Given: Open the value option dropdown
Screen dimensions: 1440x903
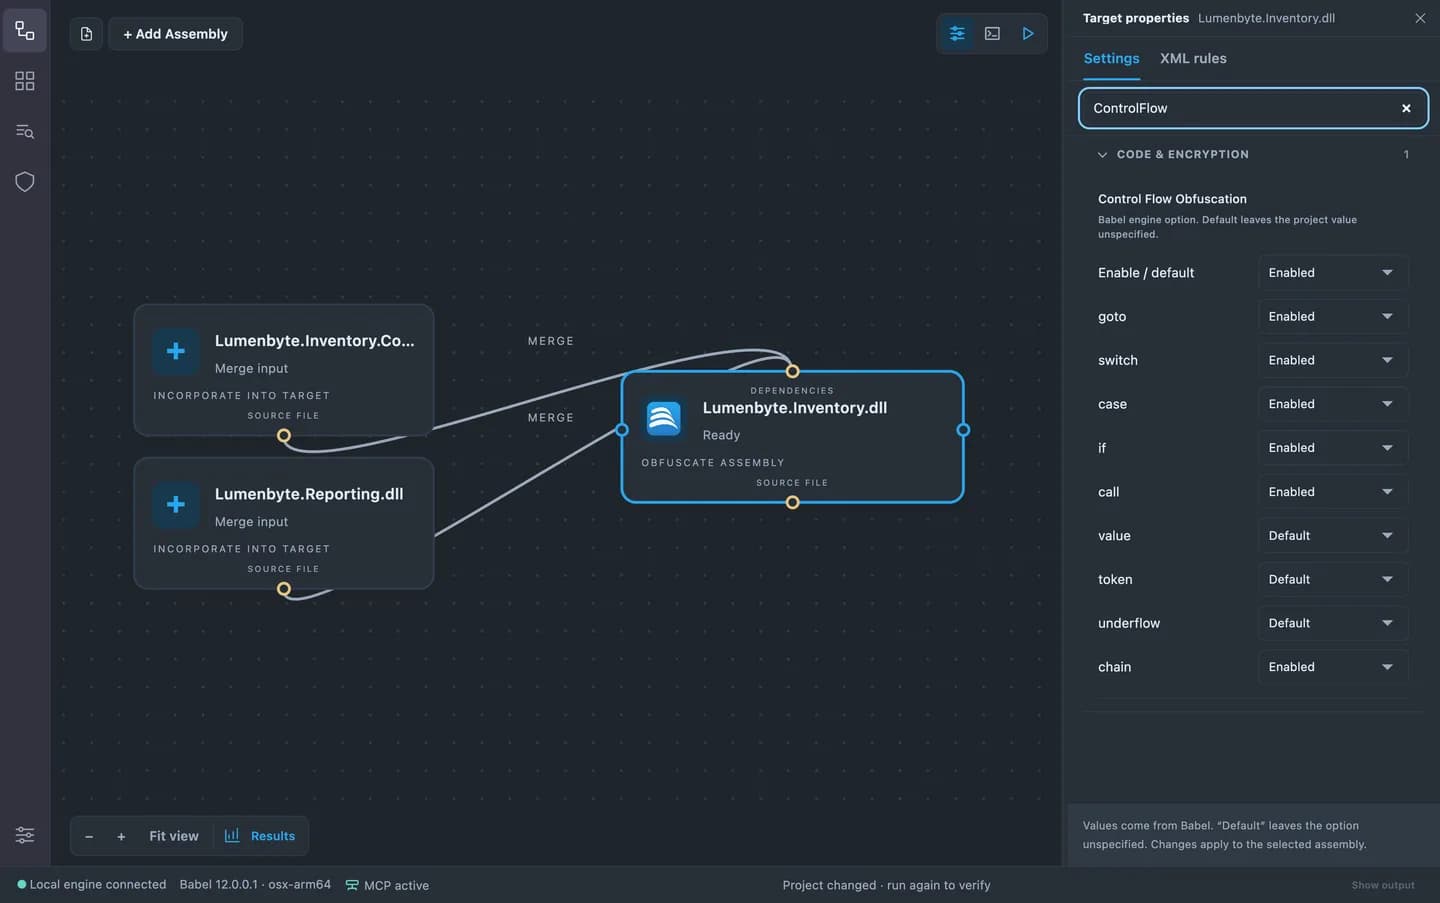Looking at the screenshot, I should [1332, 536].
